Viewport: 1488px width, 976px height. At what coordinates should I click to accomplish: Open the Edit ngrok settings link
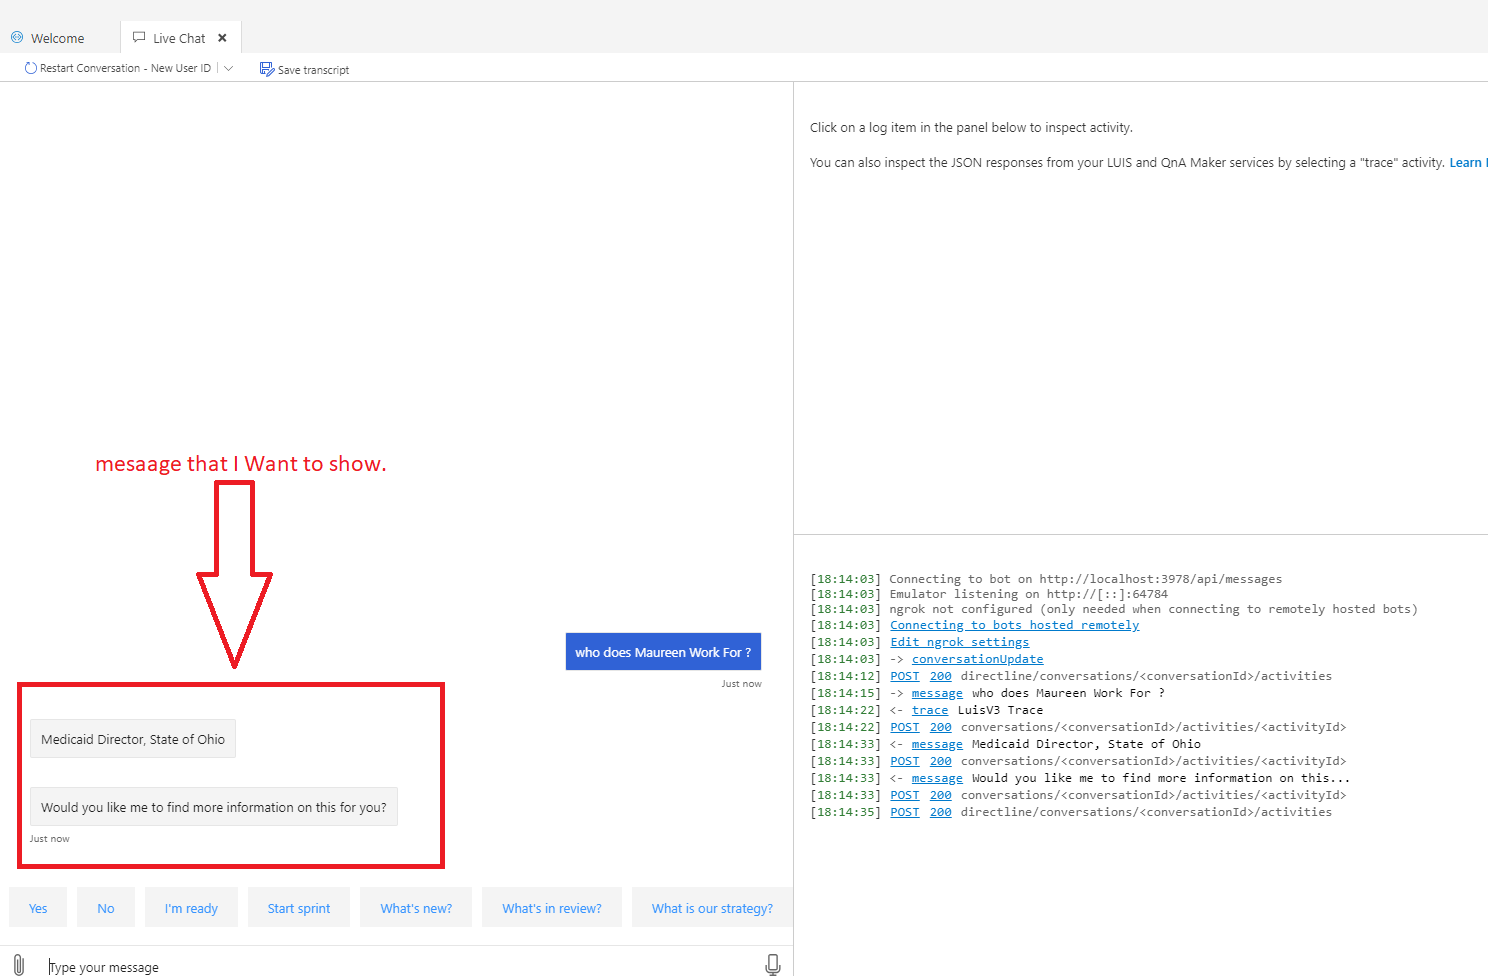(x=958, y=641)
